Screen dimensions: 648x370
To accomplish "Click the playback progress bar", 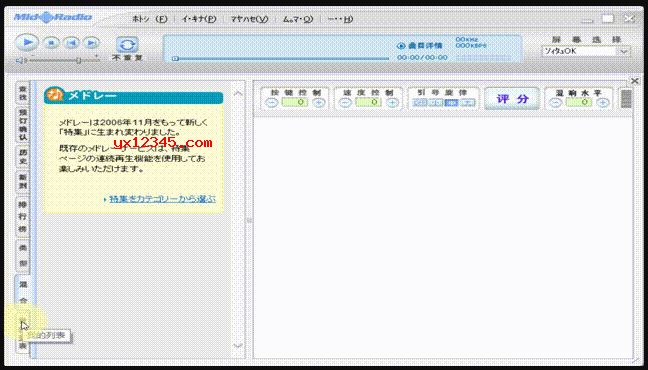I will [281, 59].
